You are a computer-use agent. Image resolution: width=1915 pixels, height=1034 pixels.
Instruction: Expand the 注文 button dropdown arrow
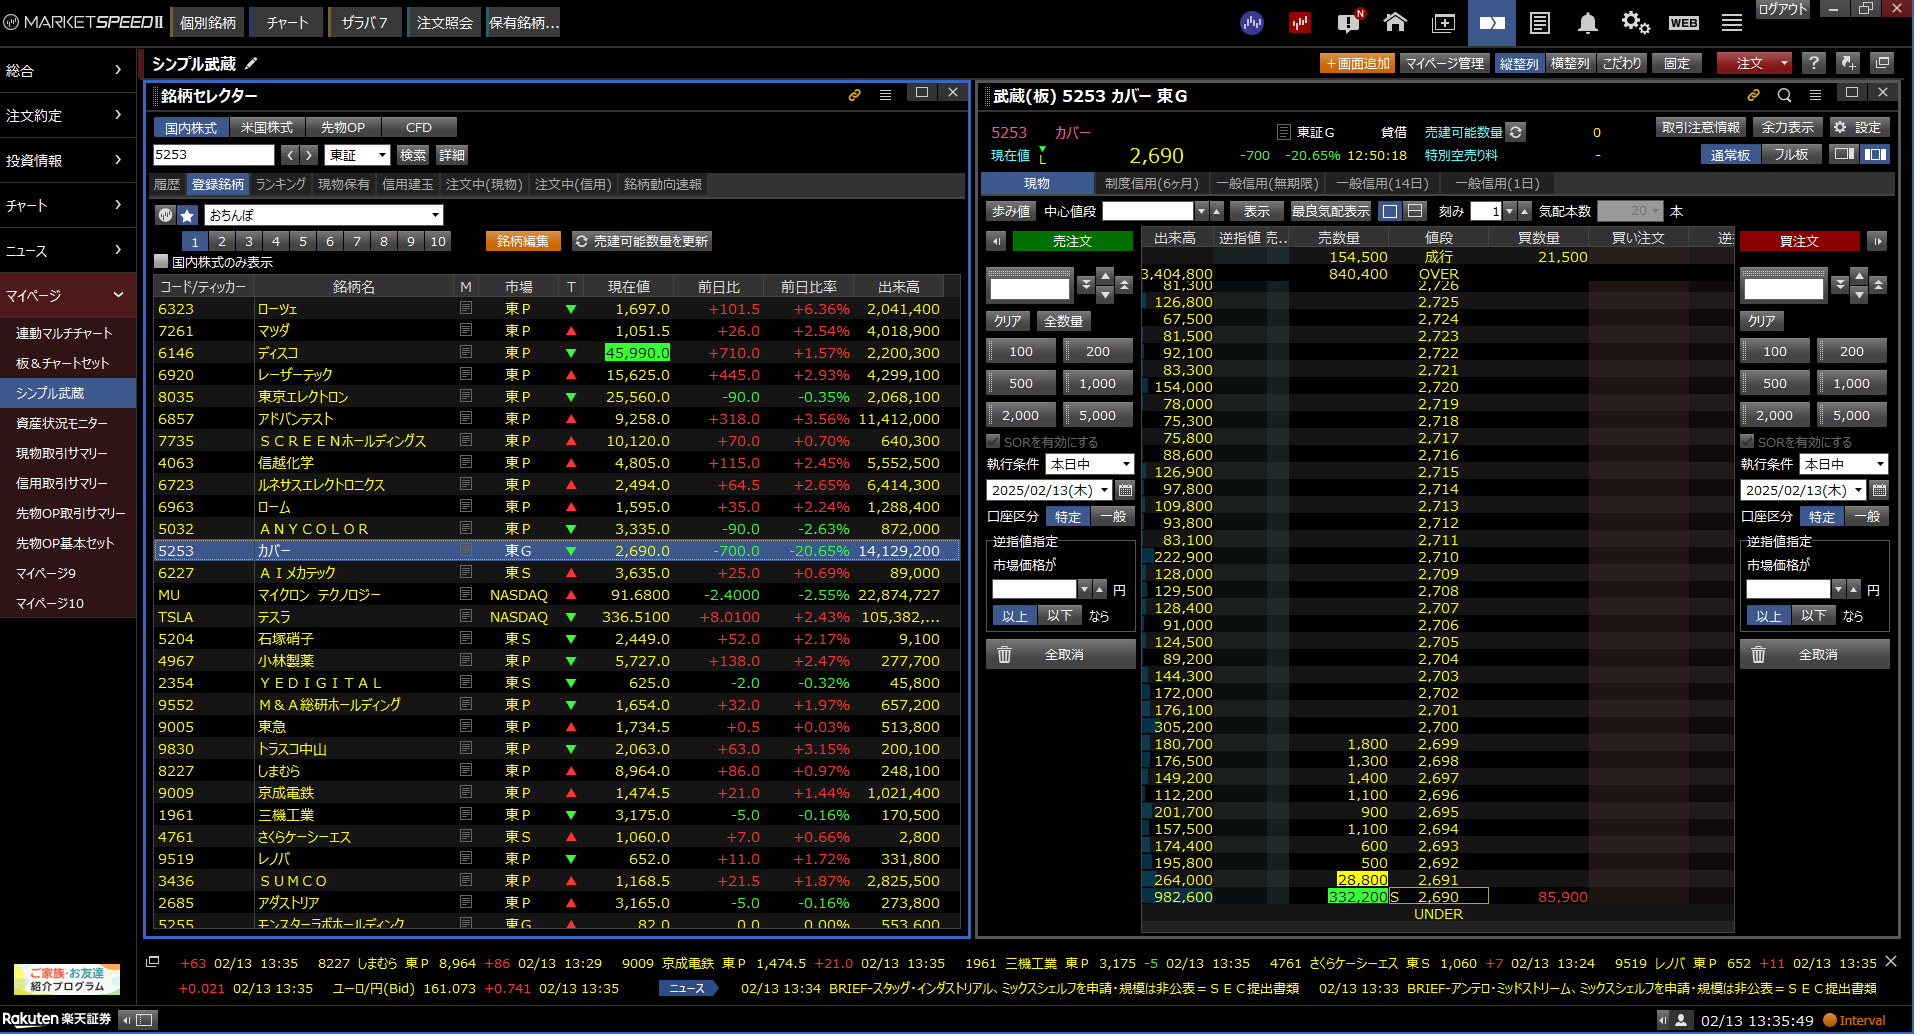click(x=1784, y=63)
